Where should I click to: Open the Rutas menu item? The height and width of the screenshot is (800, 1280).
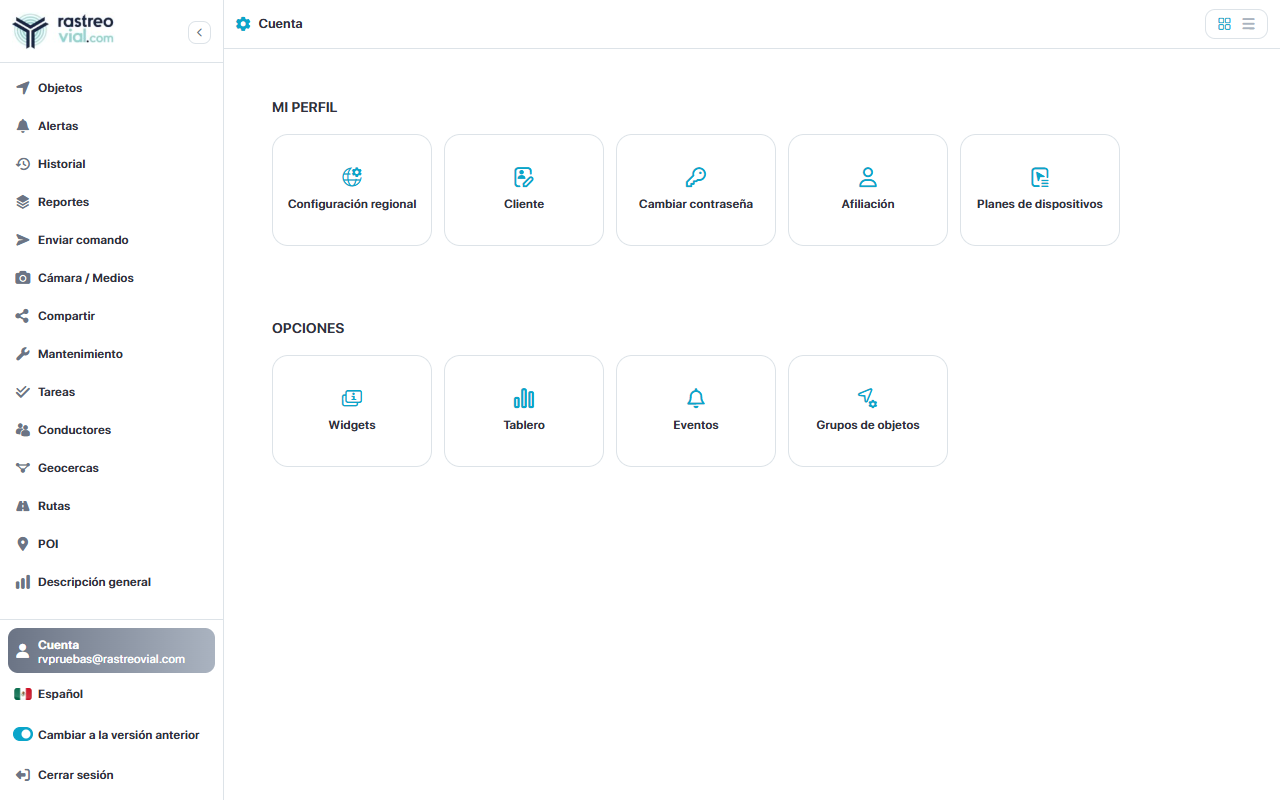[x=111, y=506]
